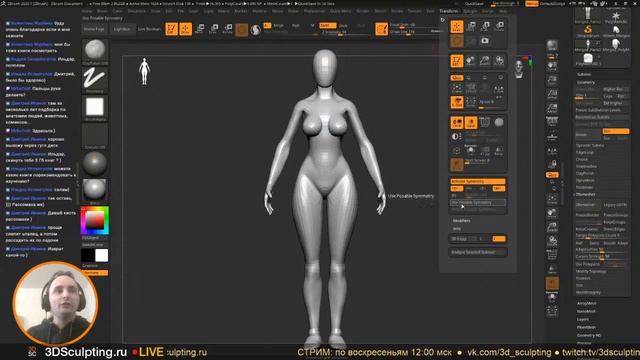Expand the Modify Topology subsection
The image size is (640, 360).
point(591,271)
